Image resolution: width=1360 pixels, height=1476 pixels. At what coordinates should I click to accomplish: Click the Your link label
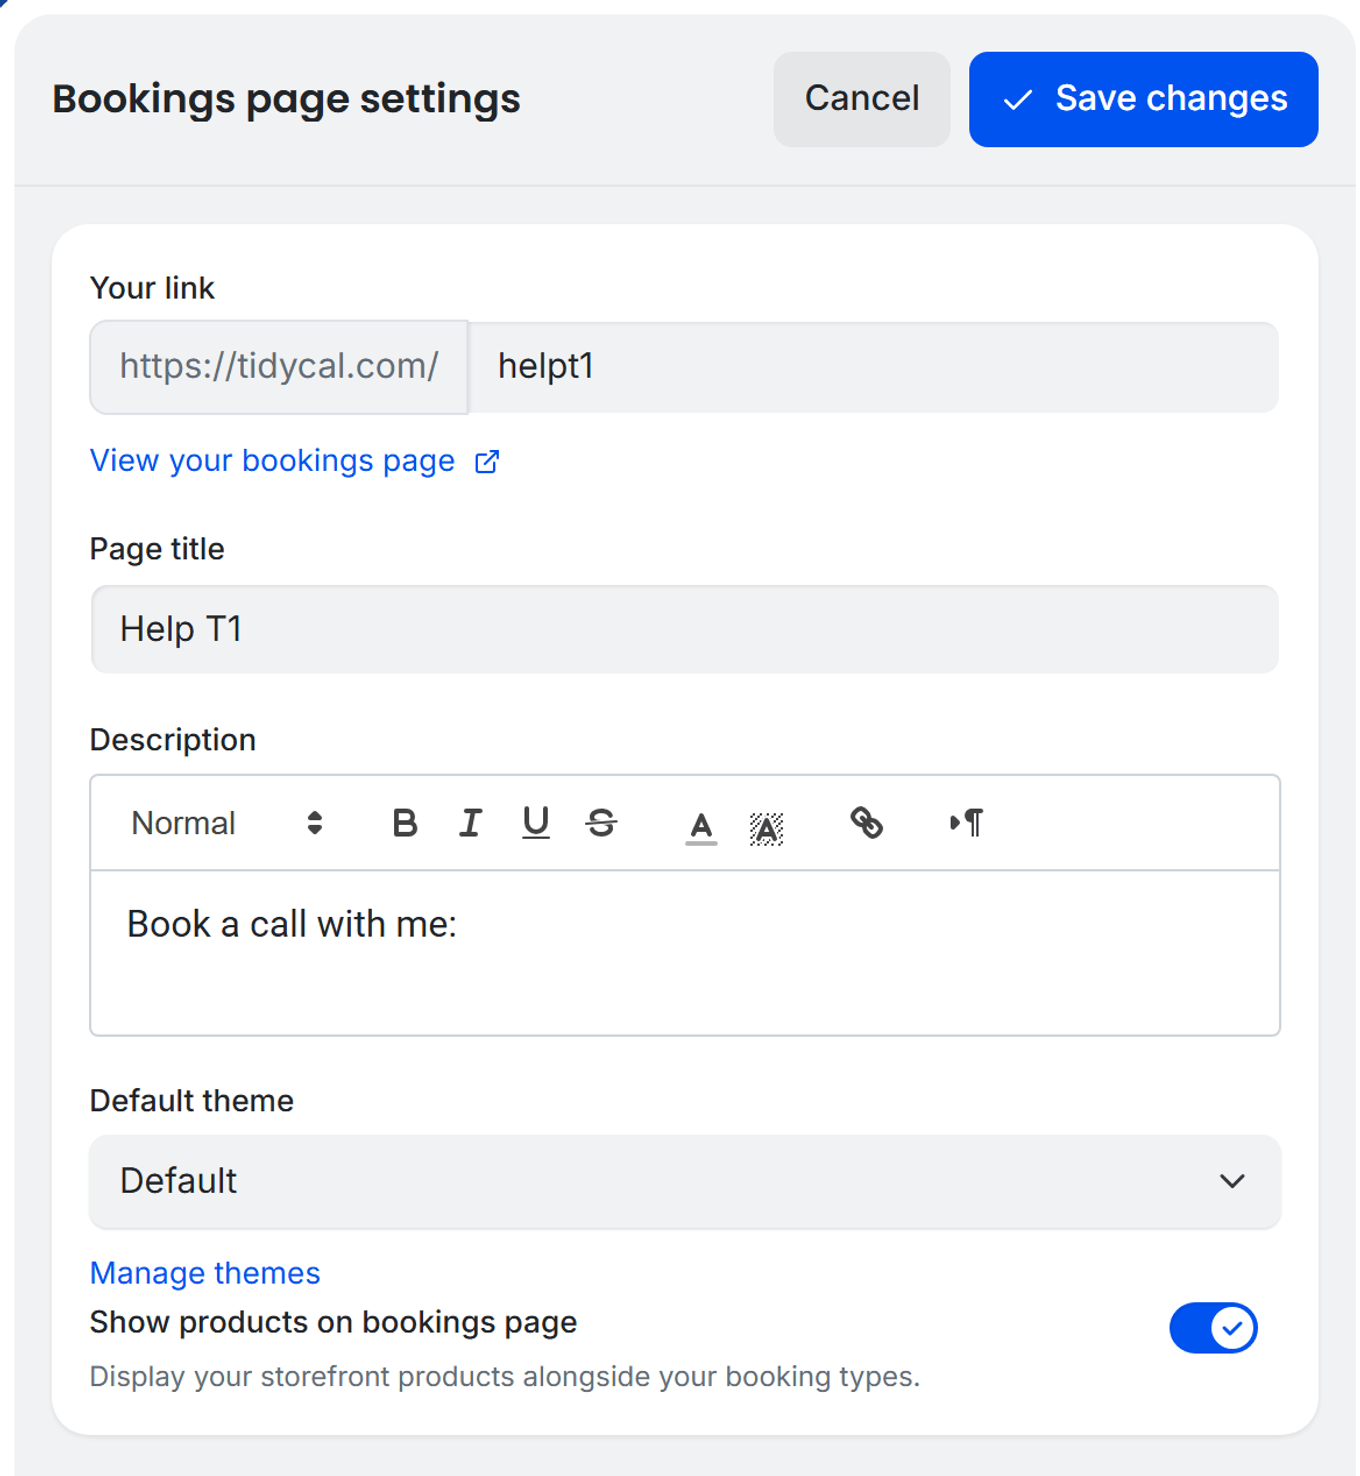click(x=152, y=288)
